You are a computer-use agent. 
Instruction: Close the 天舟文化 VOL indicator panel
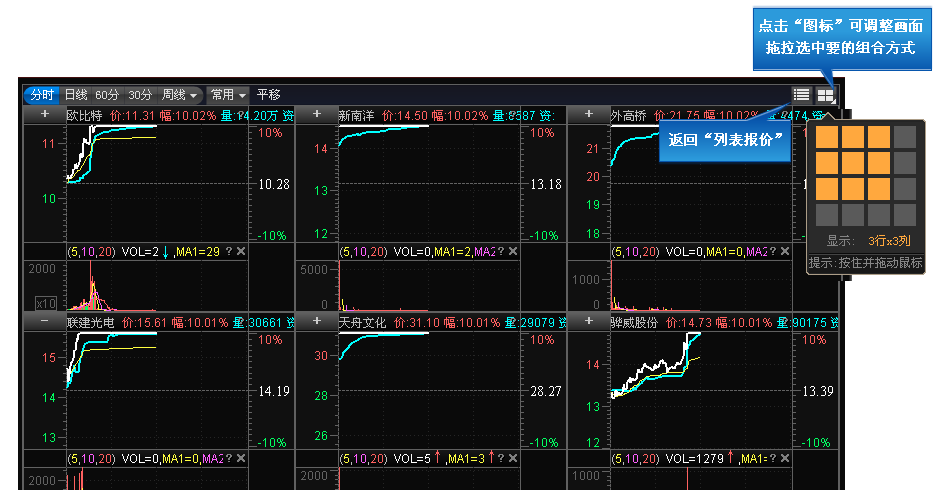(513, 458)
